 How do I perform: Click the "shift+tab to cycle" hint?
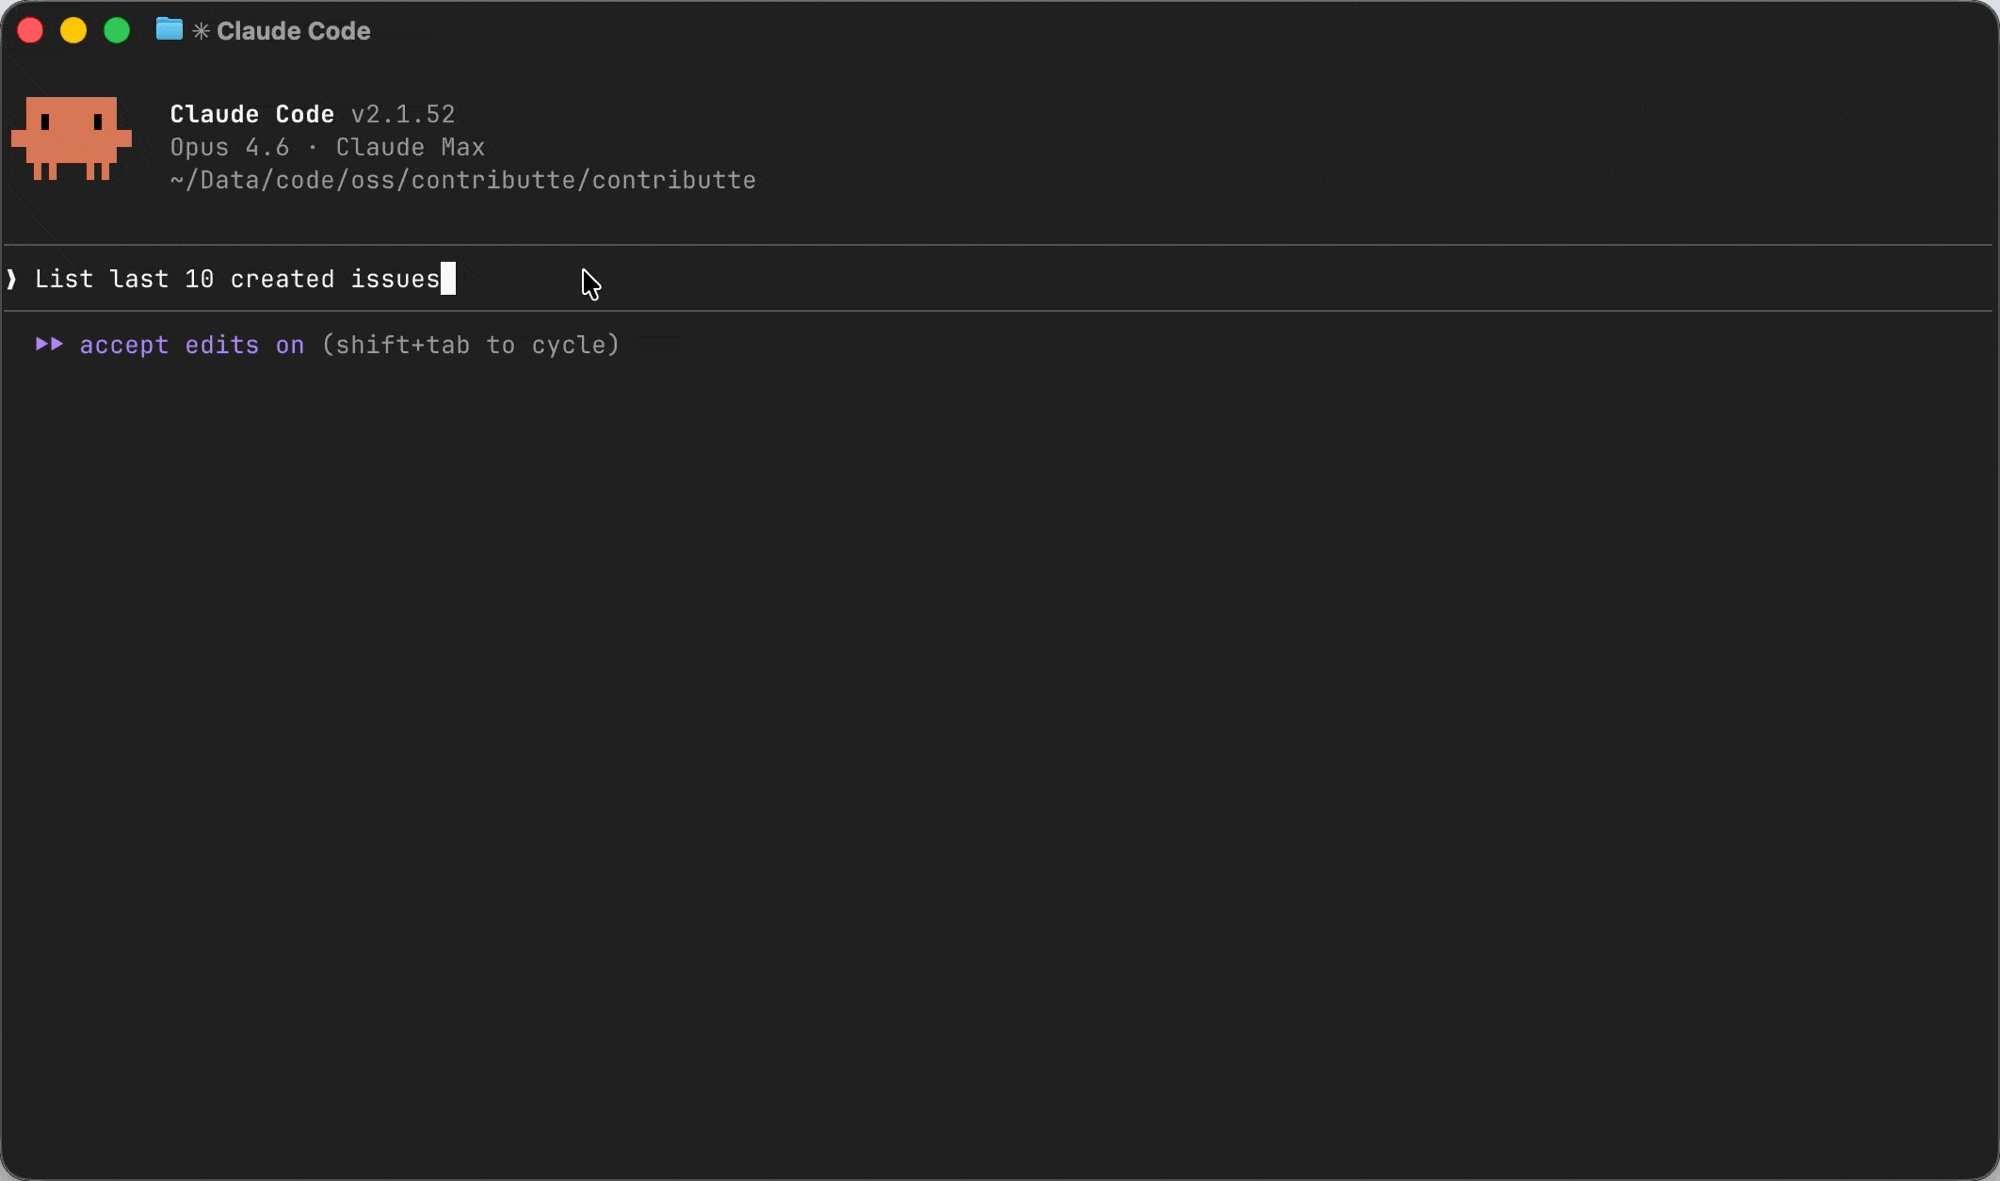(470, 345)
